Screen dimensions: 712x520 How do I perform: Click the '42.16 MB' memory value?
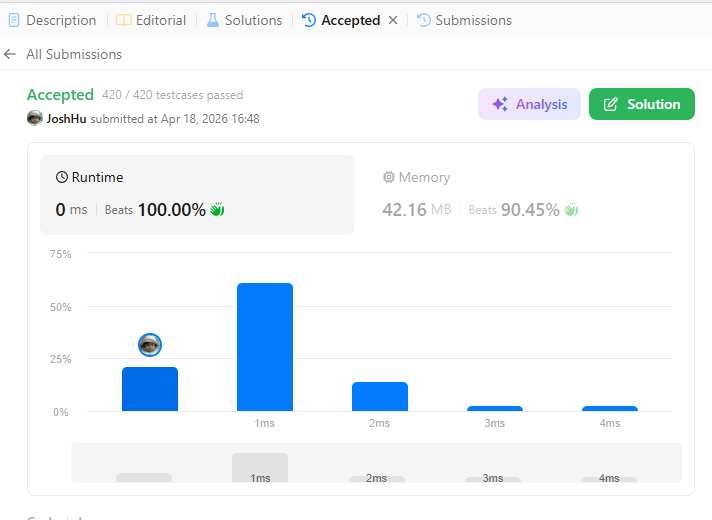[417, 210]
